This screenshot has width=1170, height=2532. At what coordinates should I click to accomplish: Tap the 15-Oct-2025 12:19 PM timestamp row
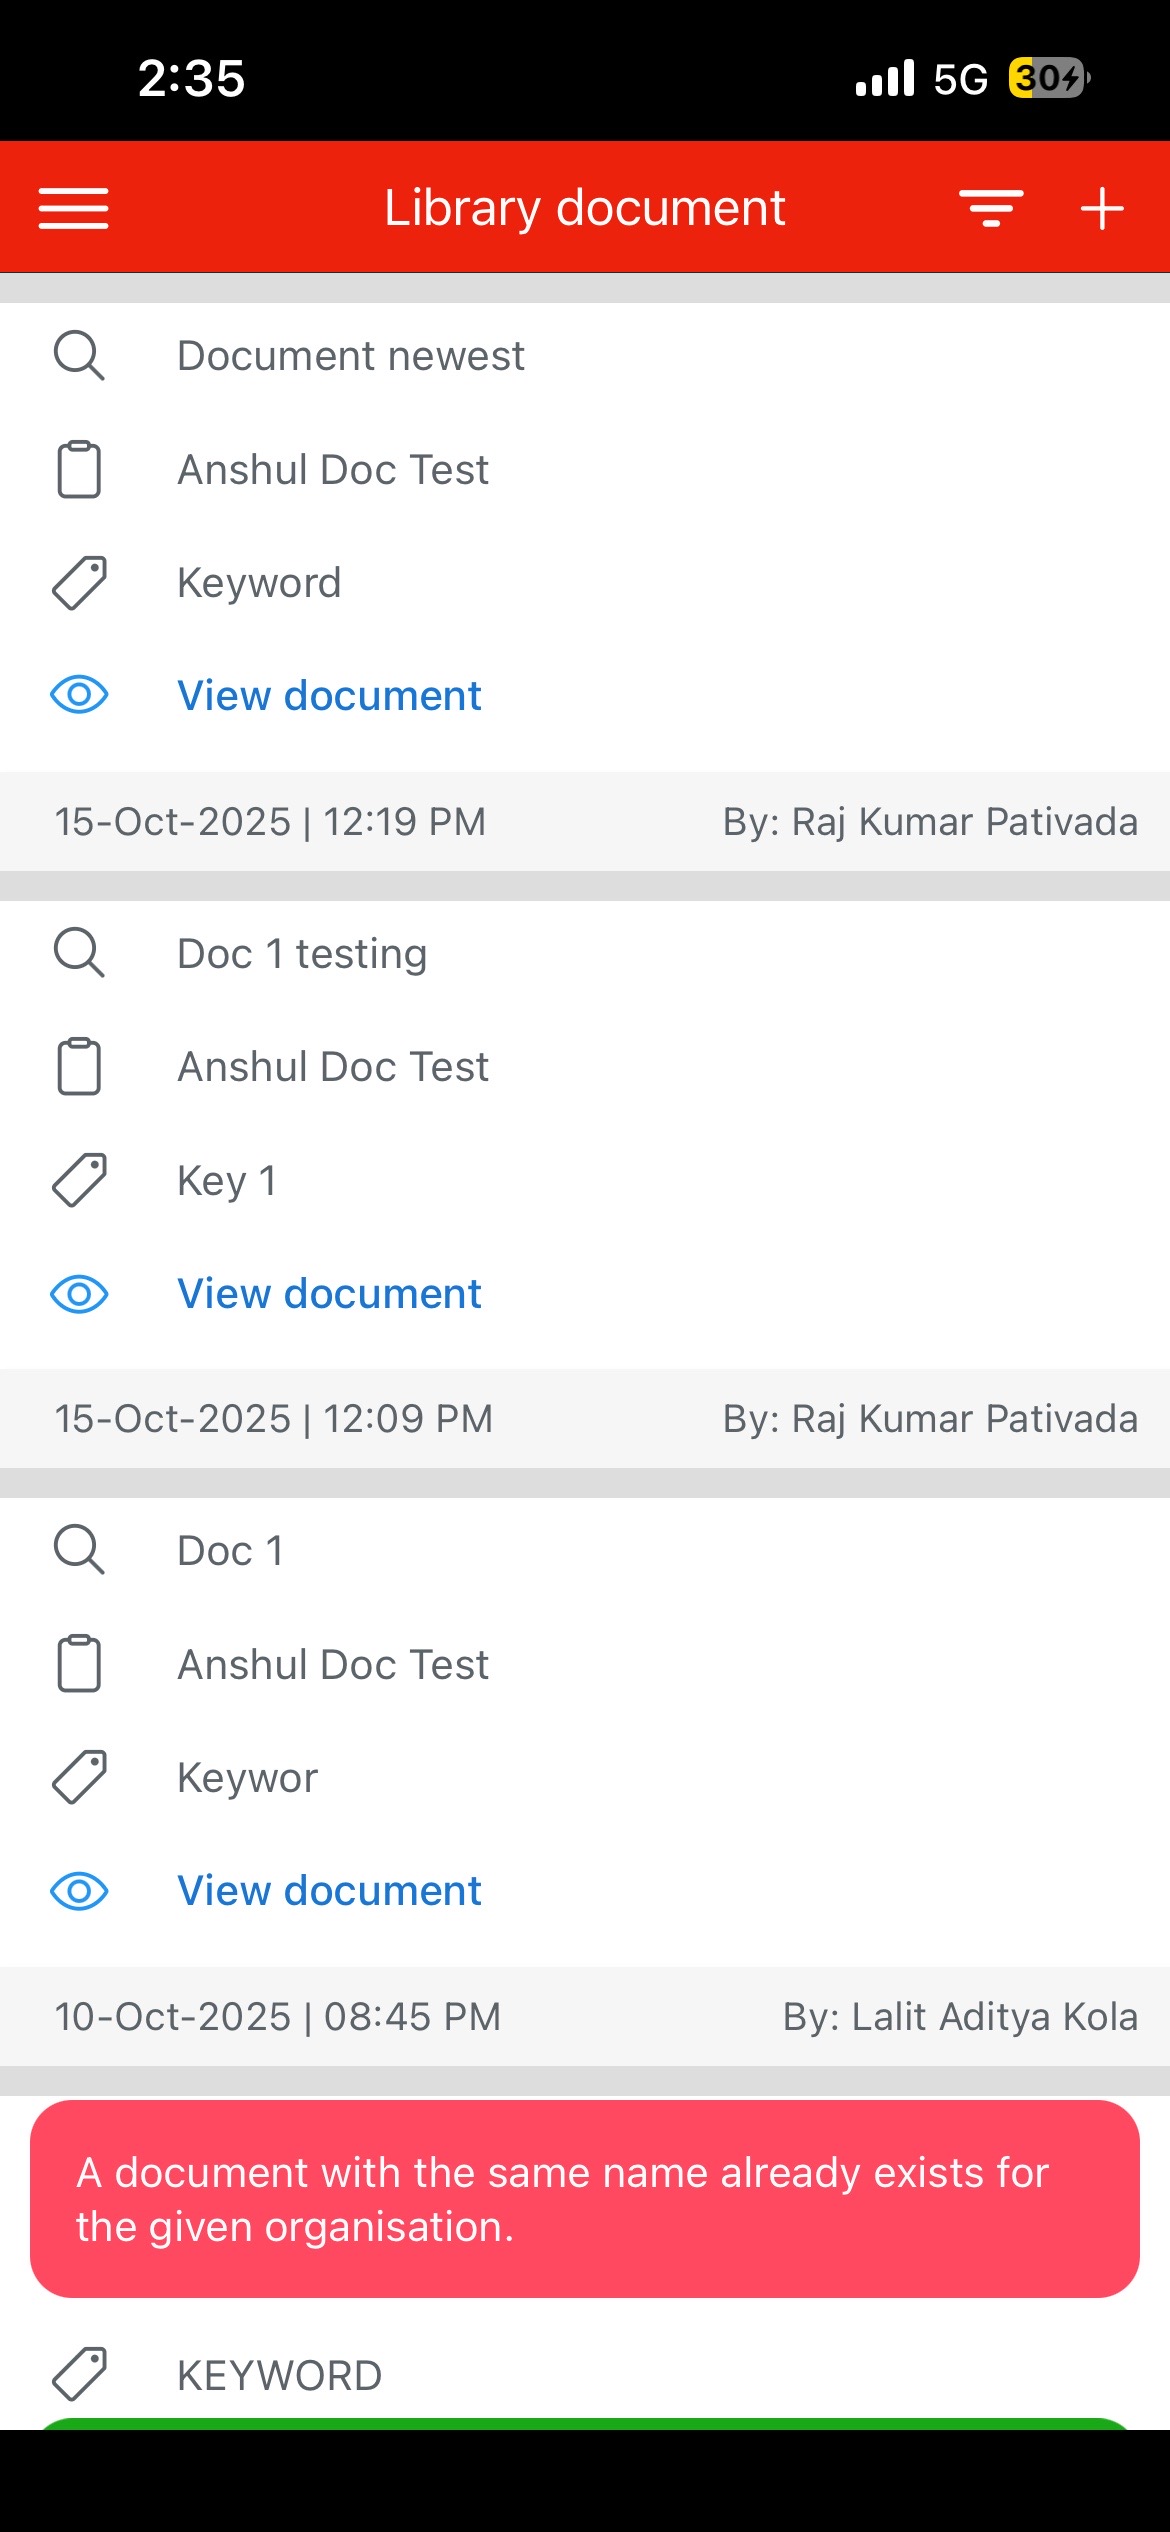click(x=270, y=822)
